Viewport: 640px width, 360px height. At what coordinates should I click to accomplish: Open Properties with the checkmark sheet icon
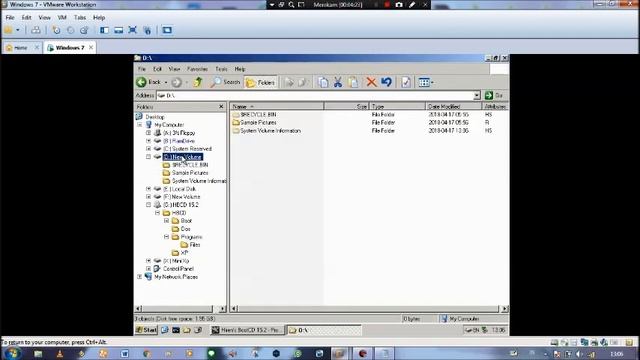pyautogui.click(x=405, y=82)
